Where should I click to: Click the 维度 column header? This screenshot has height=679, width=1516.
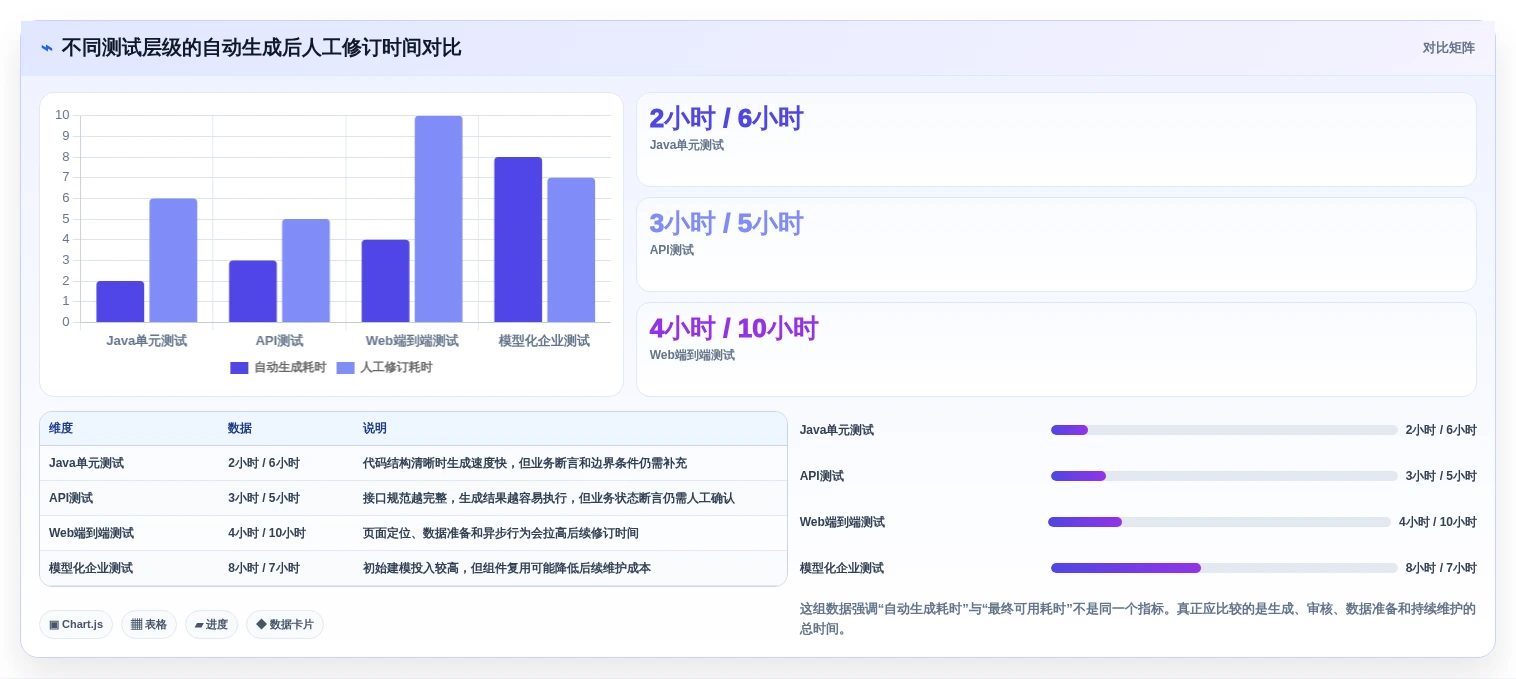(x=61, y=428)
